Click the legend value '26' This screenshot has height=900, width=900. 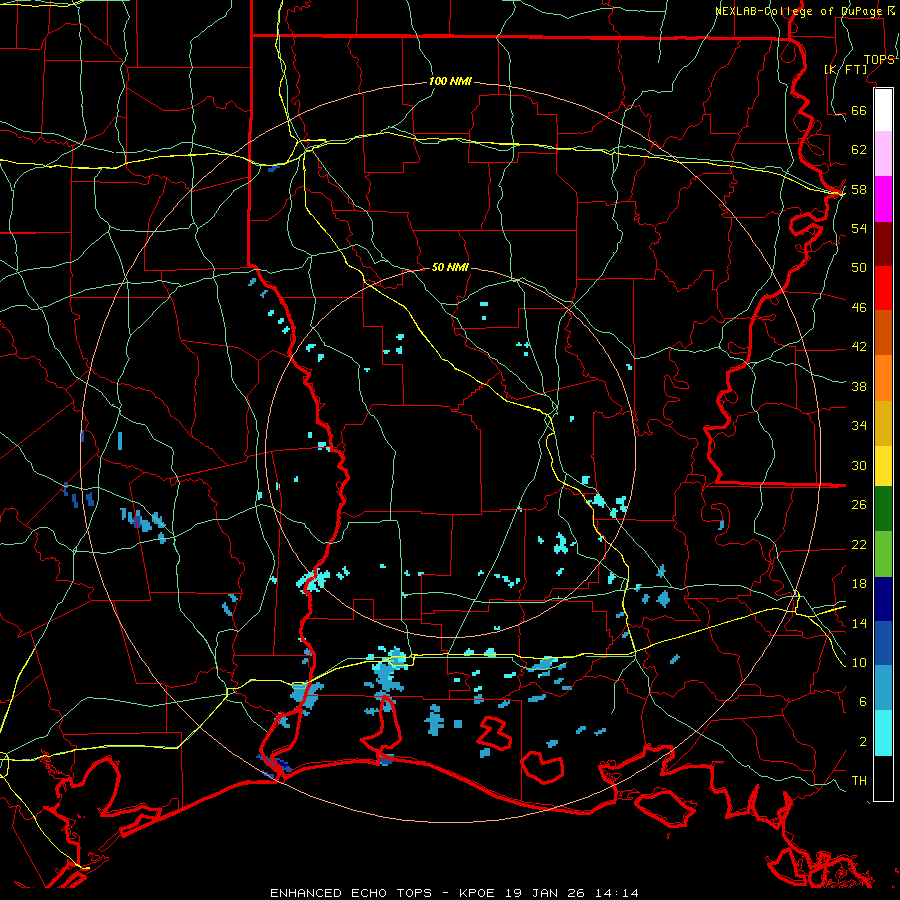(x=859, y=505)
